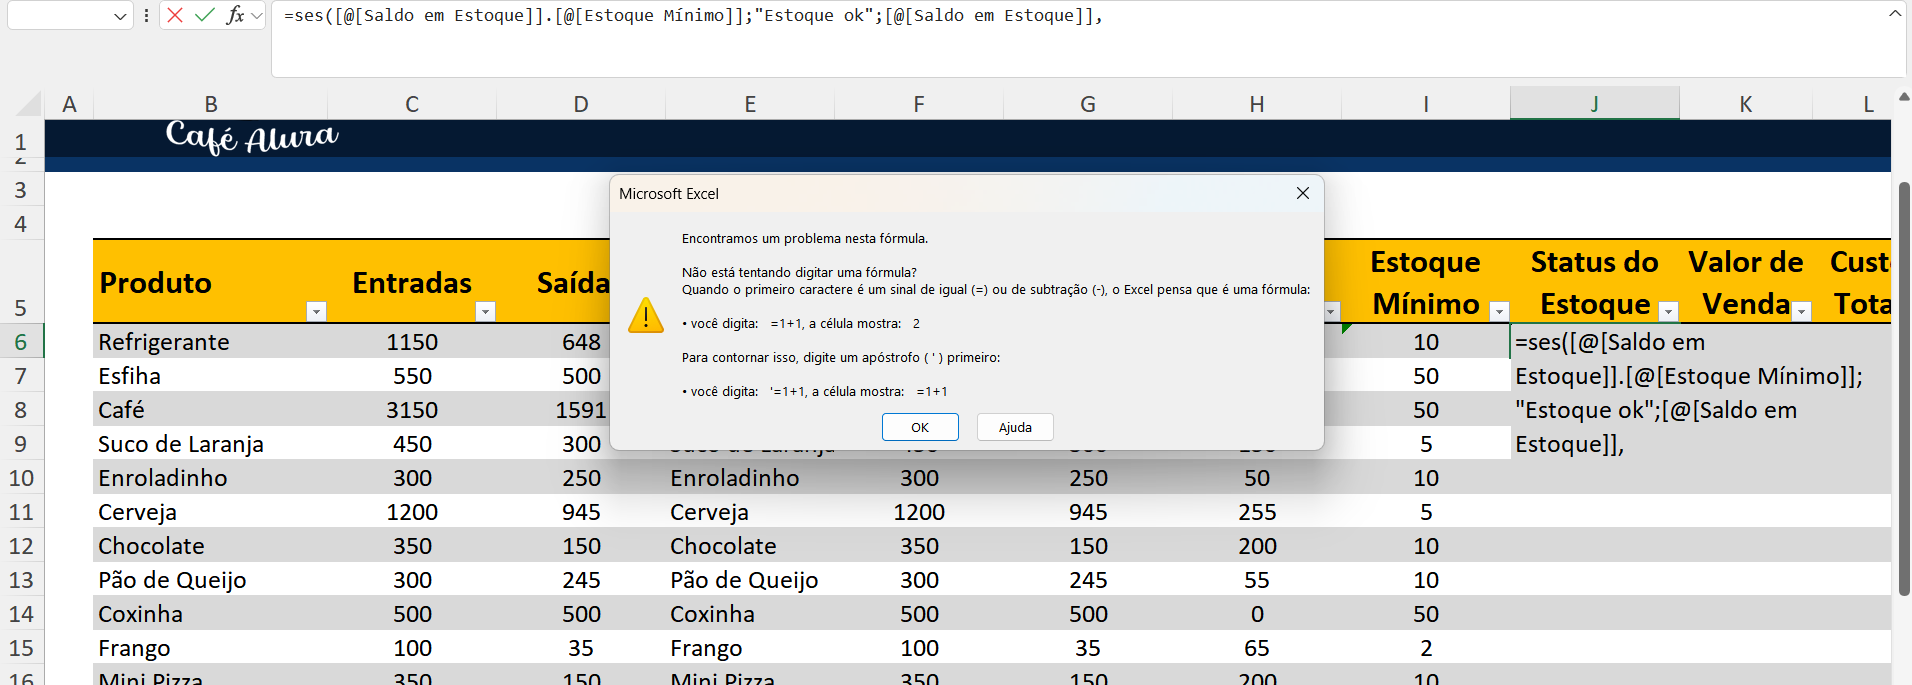
Task: Click the Produto header cell
Action: (x=211, y=282)
